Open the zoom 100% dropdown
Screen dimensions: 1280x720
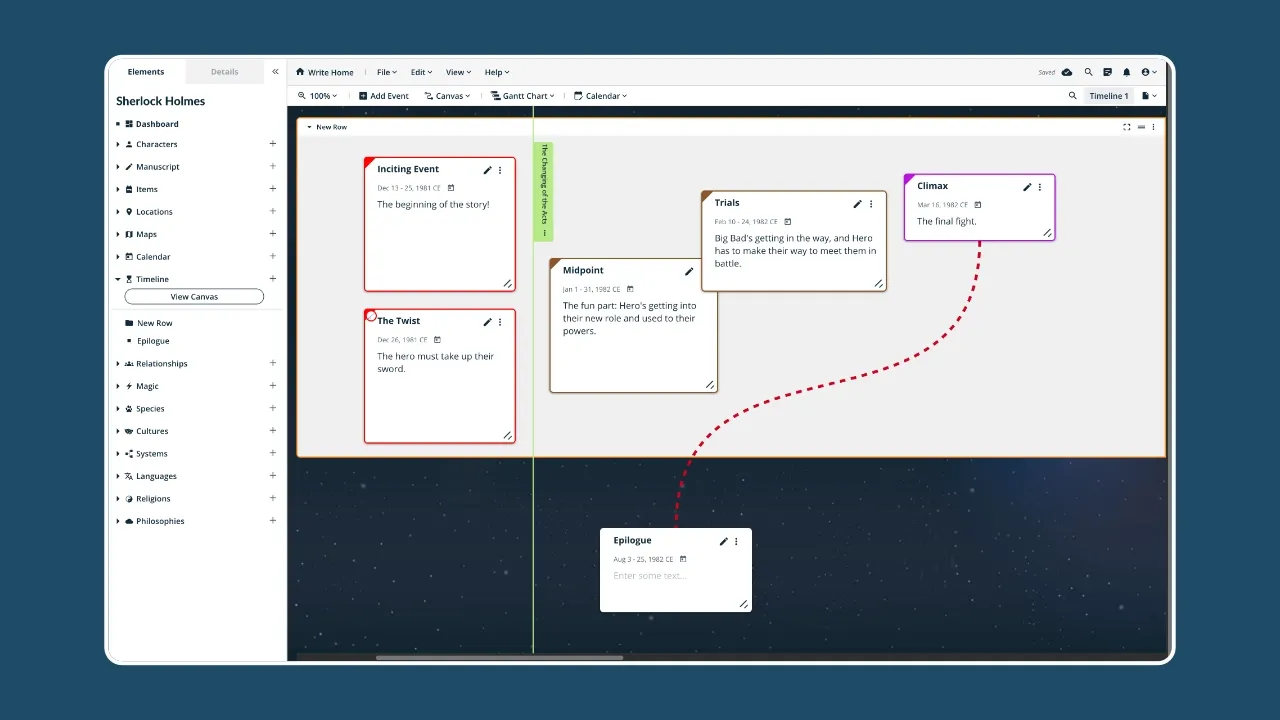click(317, 95)
